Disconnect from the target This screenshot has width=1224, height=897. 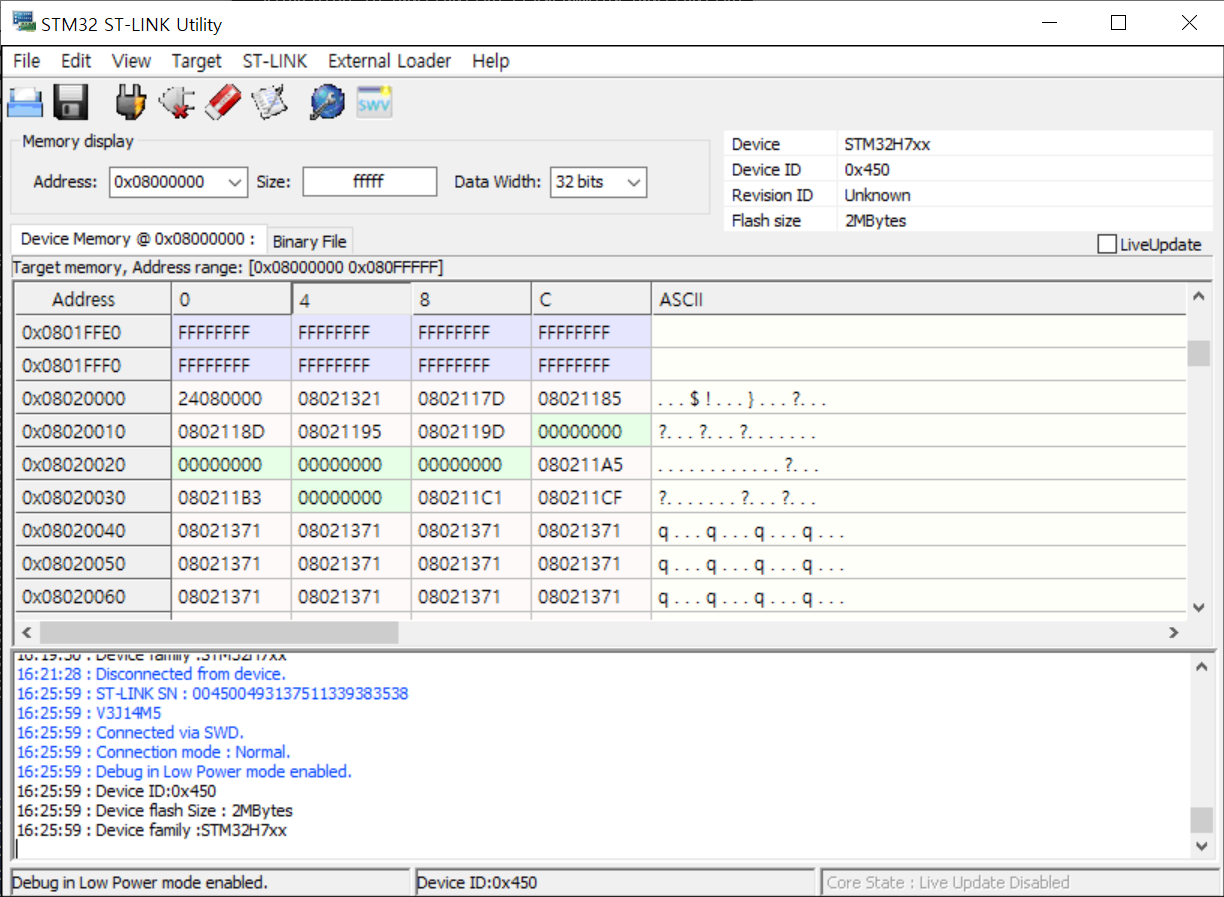[x=177, y=100]
